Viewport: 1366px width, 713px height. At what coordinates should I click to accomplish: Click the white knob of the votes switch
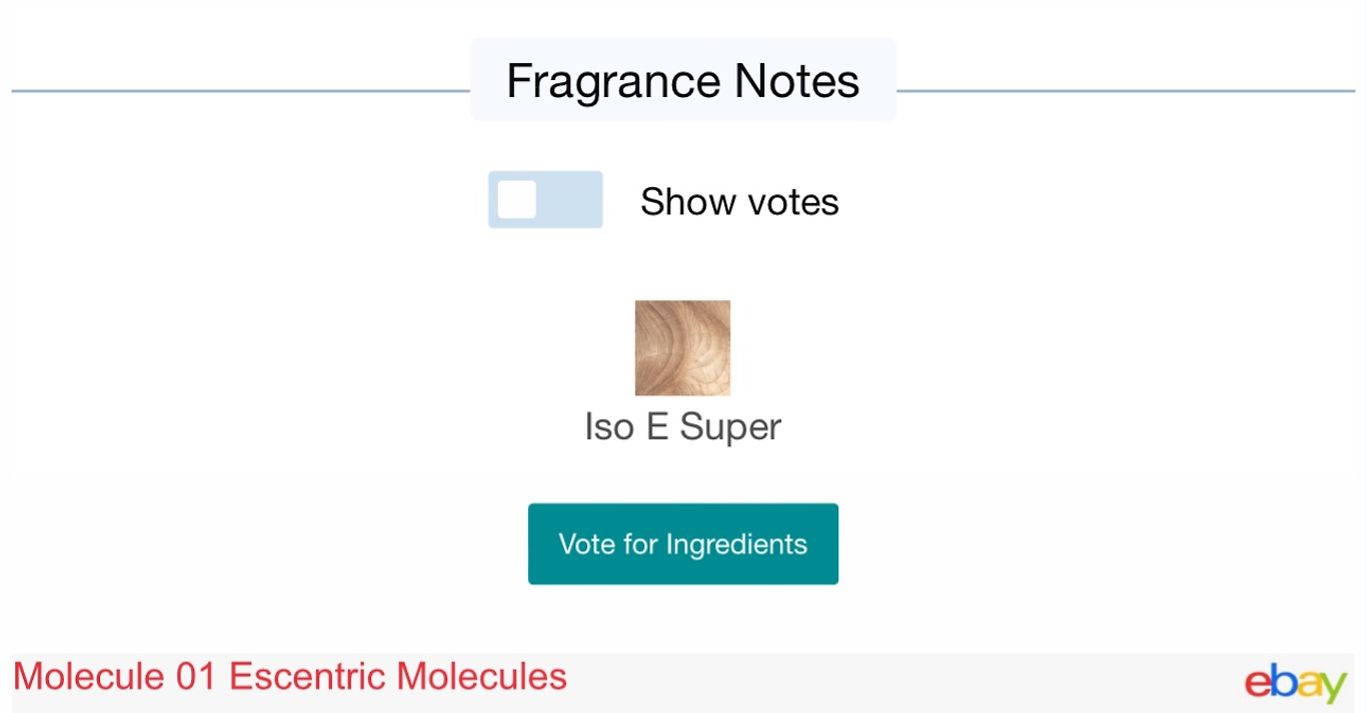coord(517,200)
